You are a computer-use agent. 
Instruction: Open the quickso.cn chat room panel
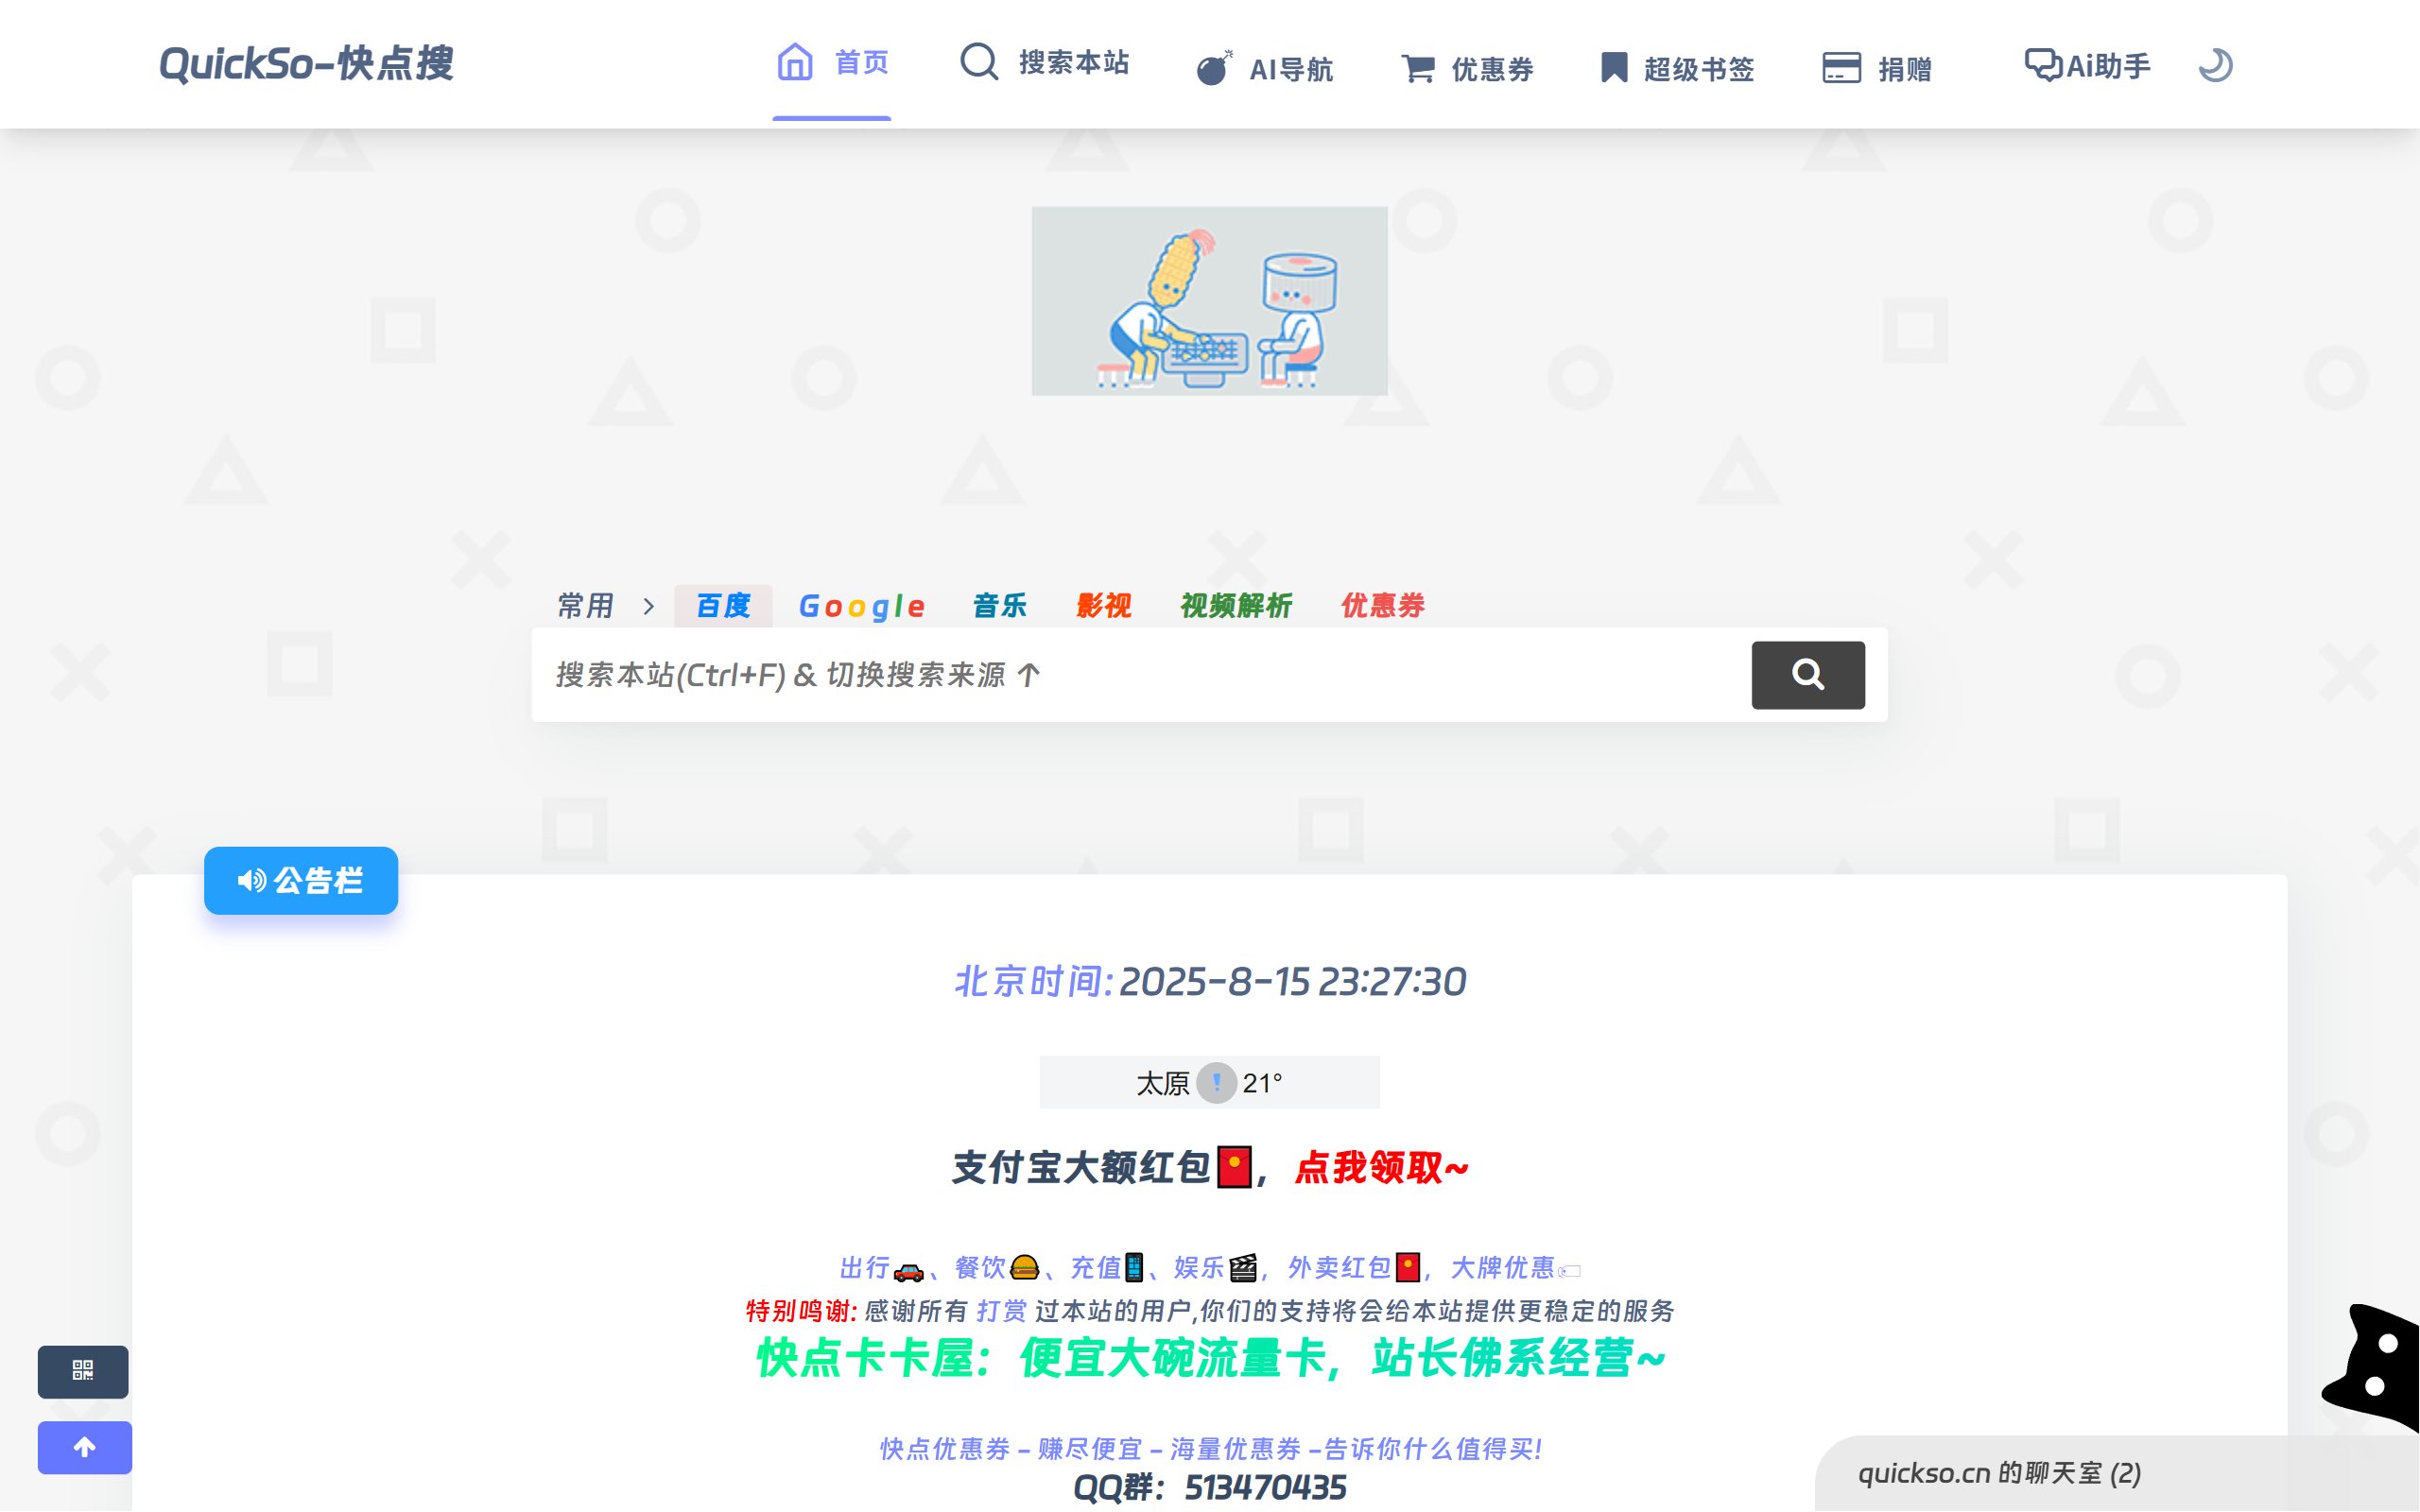pyautogui.click(x=2000, y=1473)
